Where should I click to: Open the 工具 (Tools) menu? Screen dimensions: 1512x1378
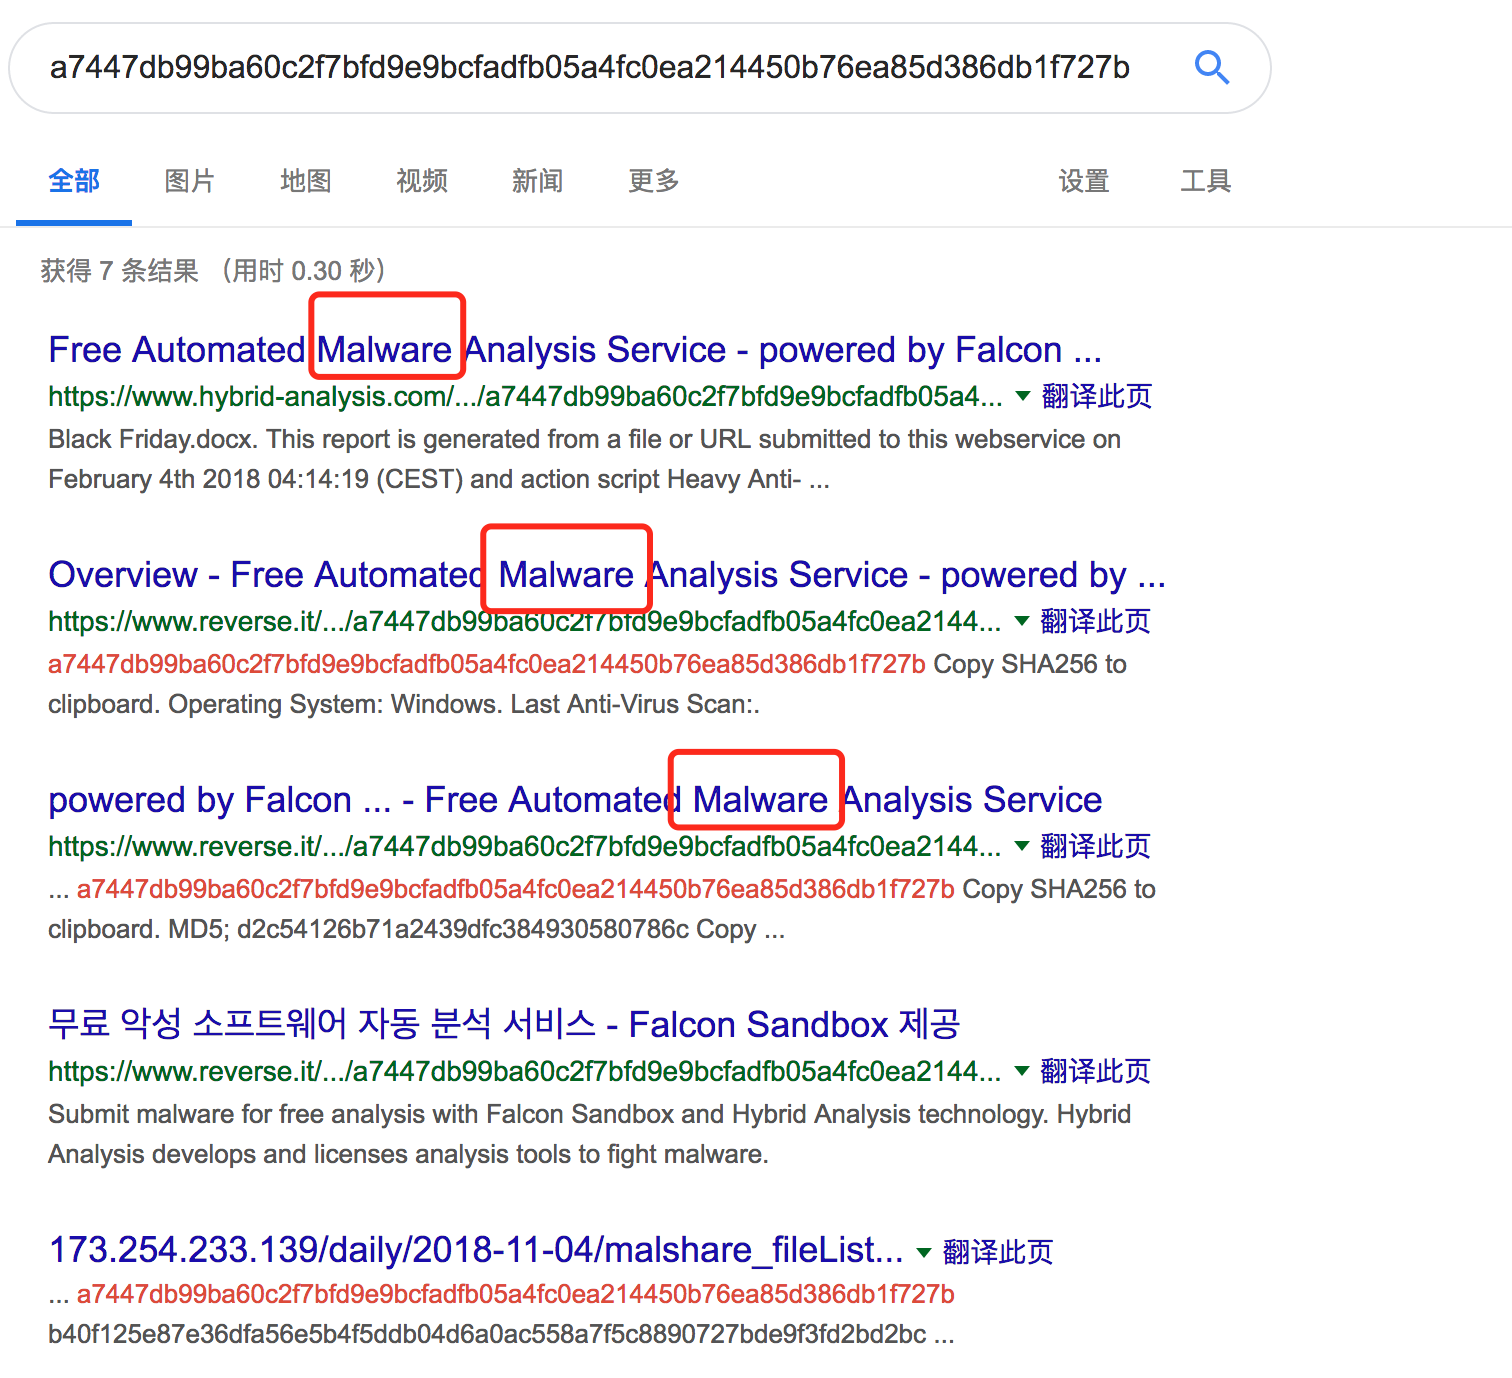click(1205, 181)
